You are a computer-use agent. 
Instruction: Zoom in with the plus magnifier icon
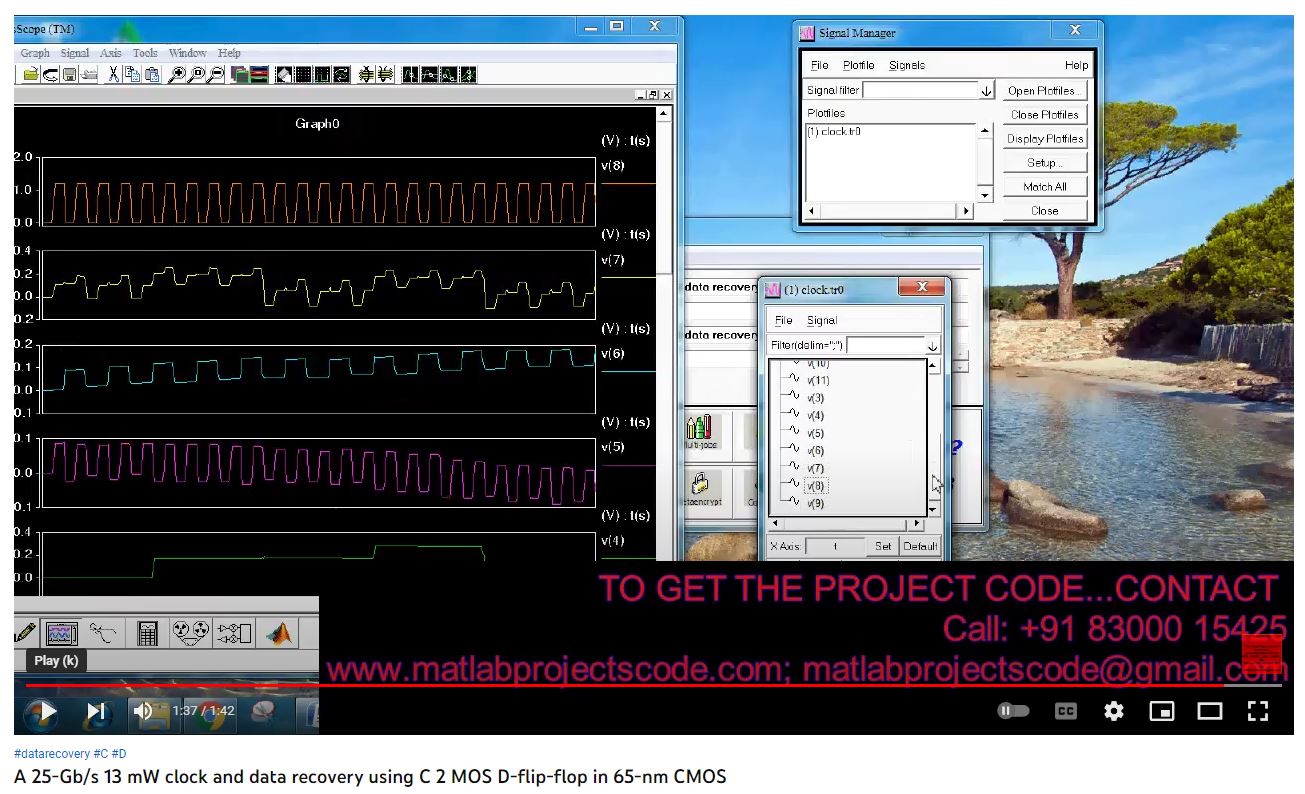177,74
